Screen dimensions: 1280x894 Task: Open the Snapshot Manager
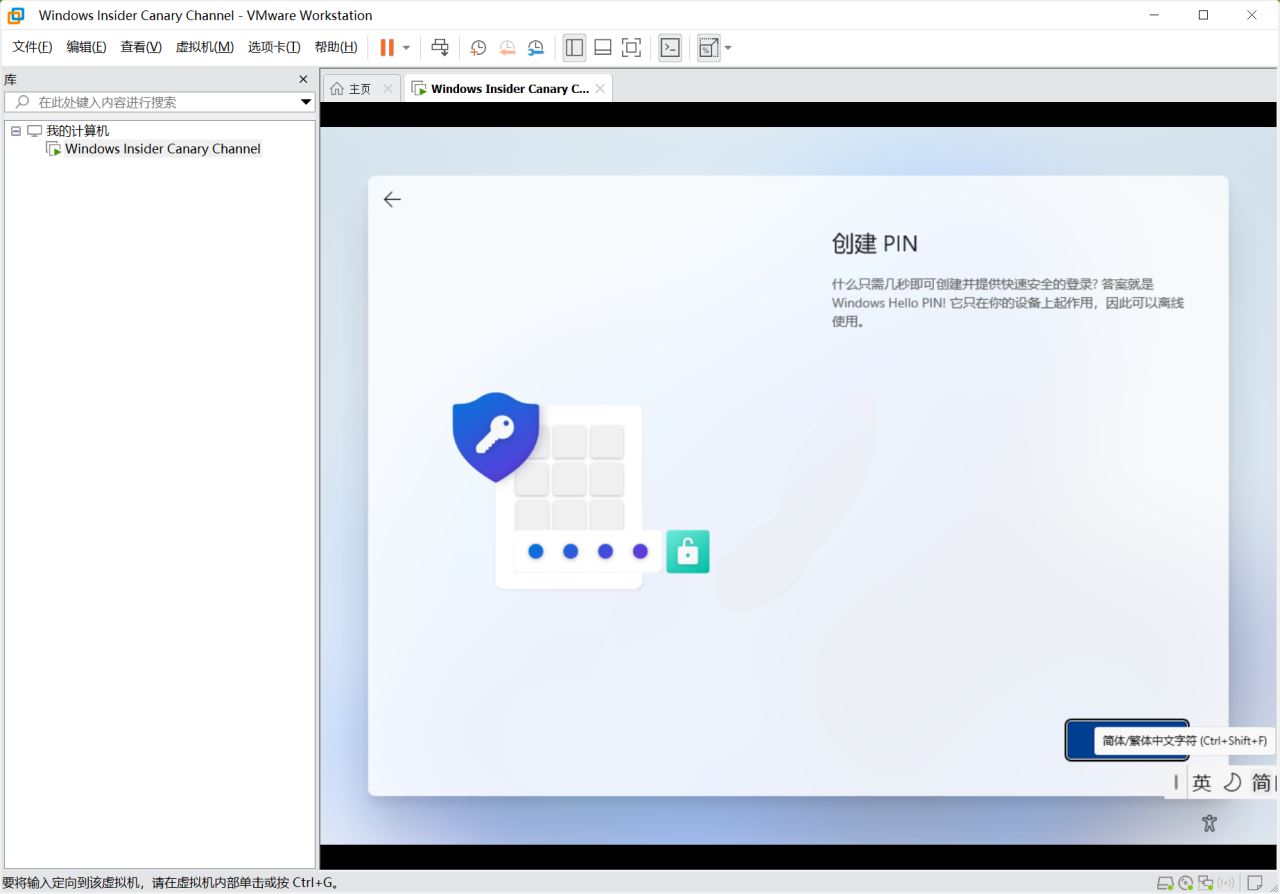(535, 47)
